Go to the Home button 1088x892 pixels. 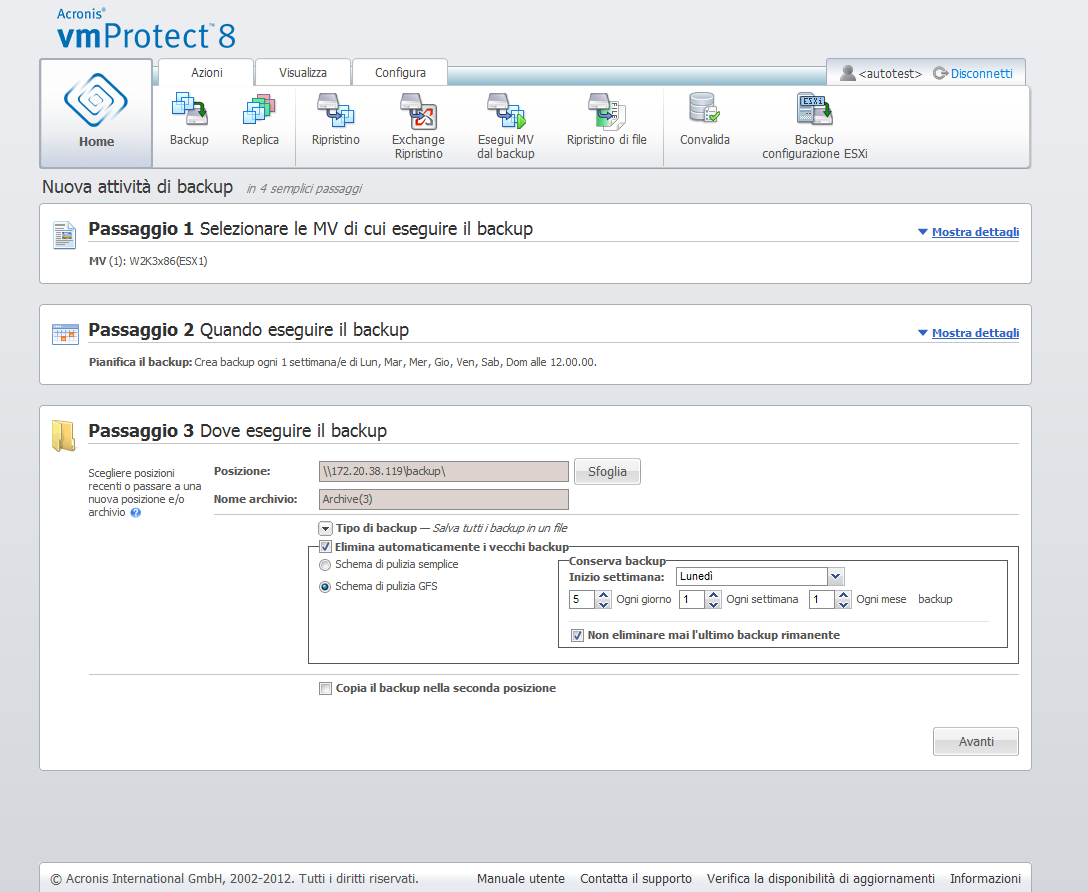(96, 113)
